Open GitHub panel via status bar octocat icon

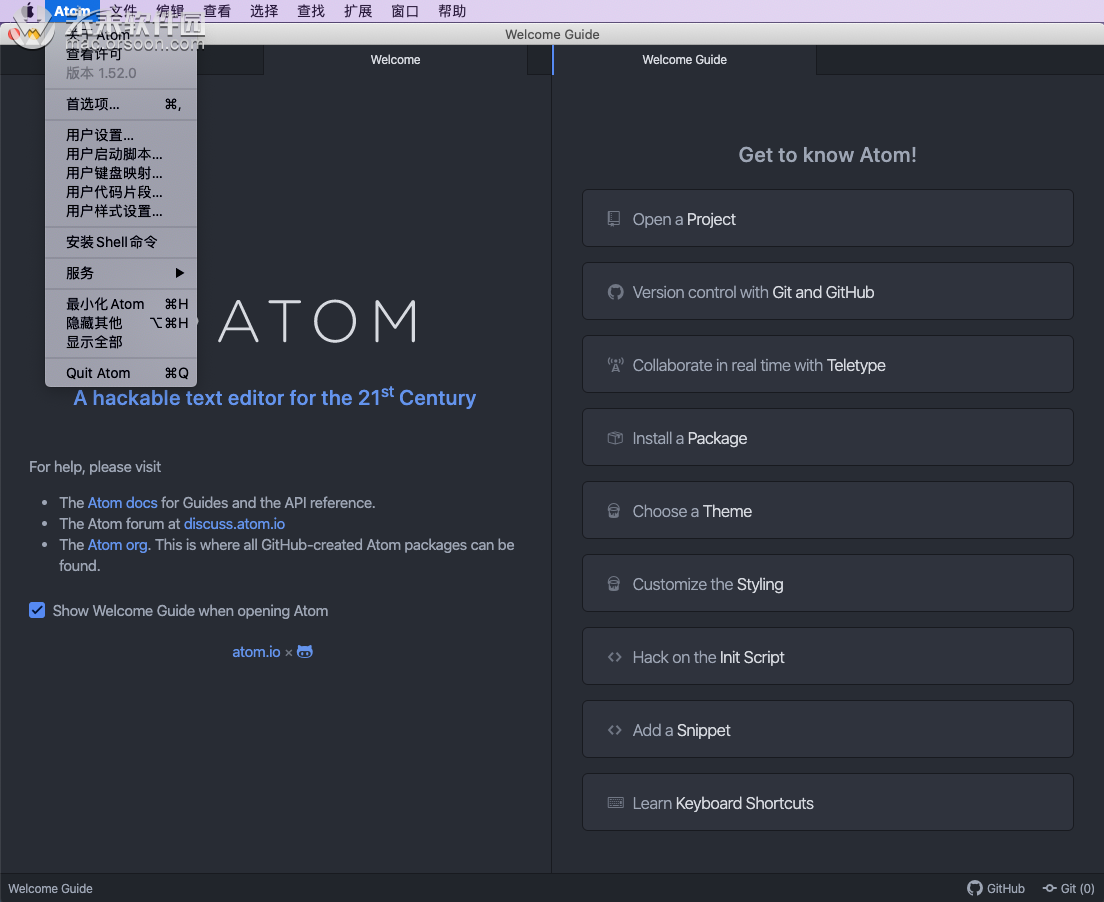pyautogui.click(x=973, y=888)
